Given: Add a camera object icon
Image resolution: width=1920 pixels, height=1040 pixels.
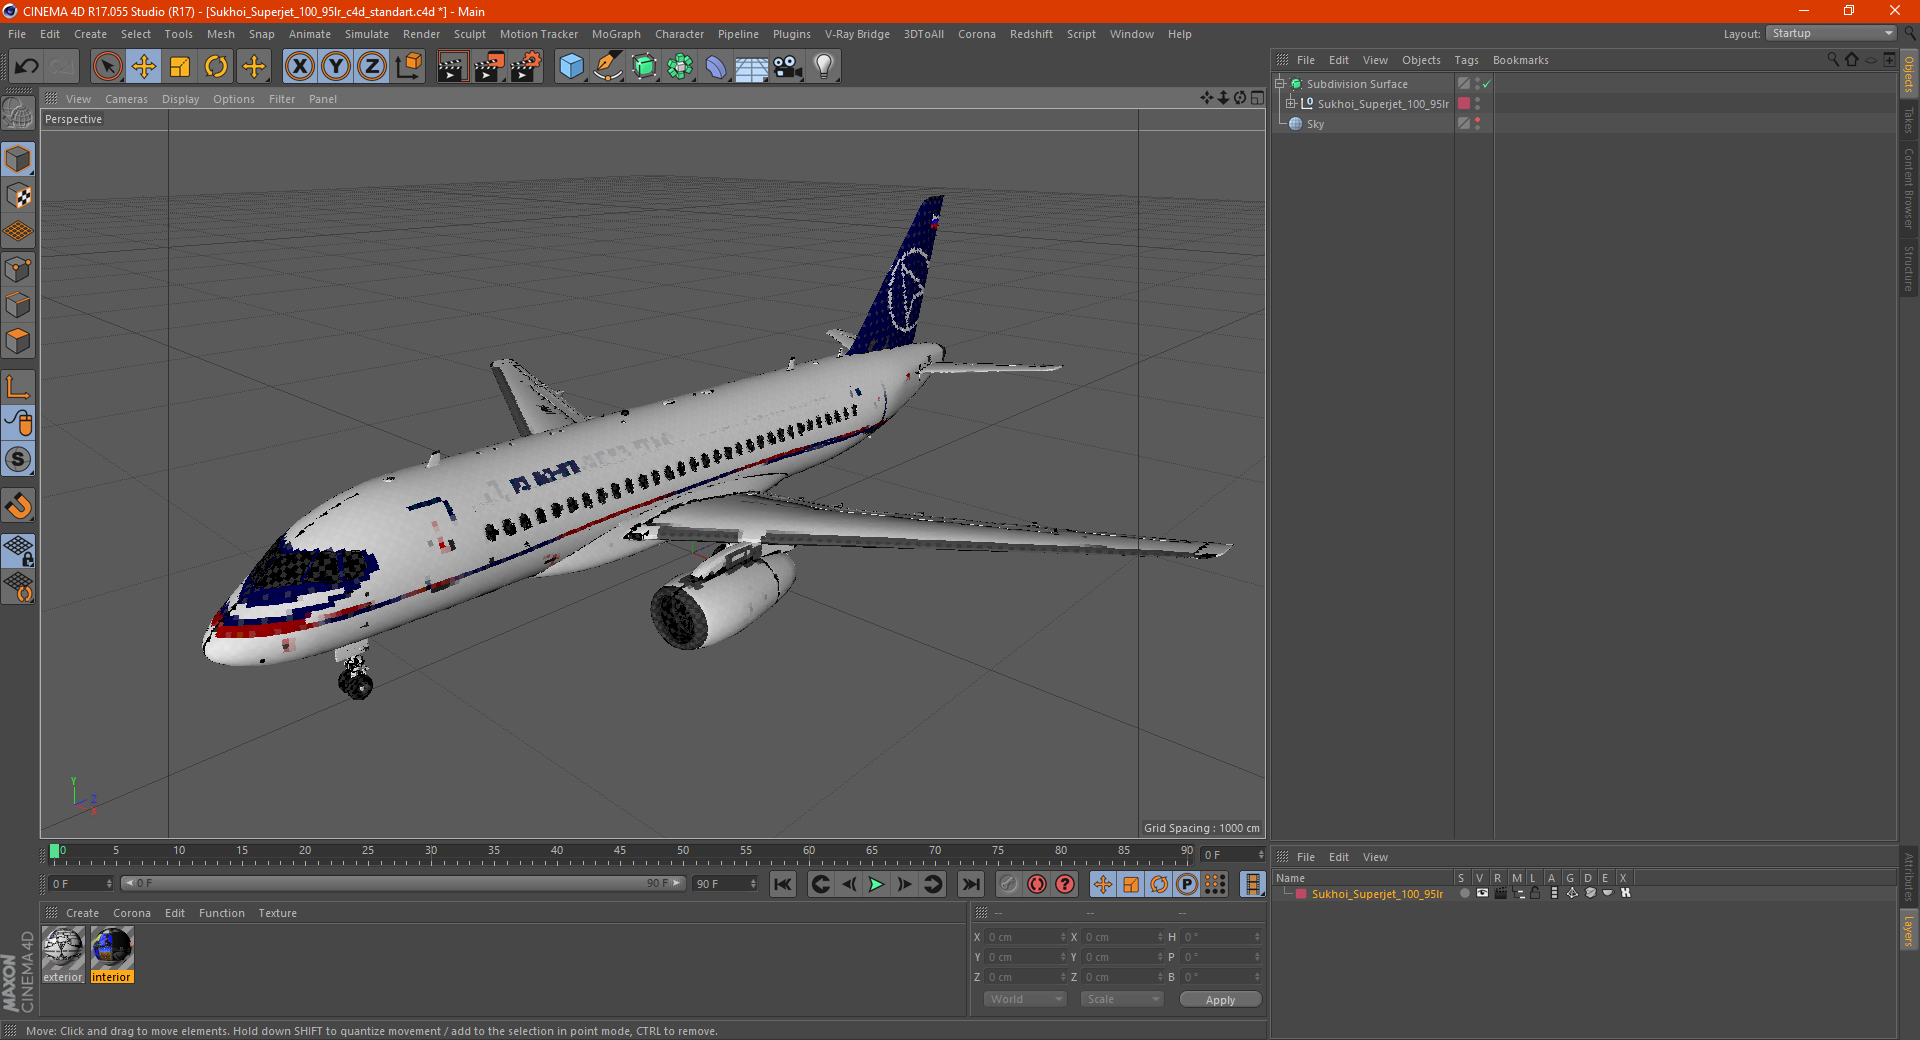Looking at the screenshot, I should click(788, 67).
